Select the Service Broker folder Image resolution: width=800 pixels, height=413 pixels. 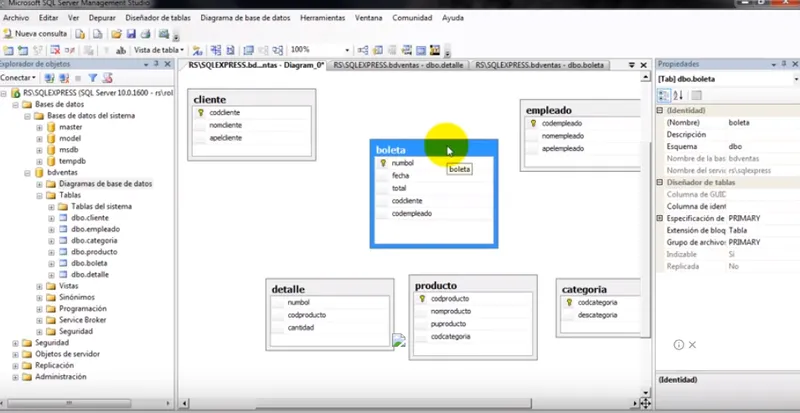point(83,320)
